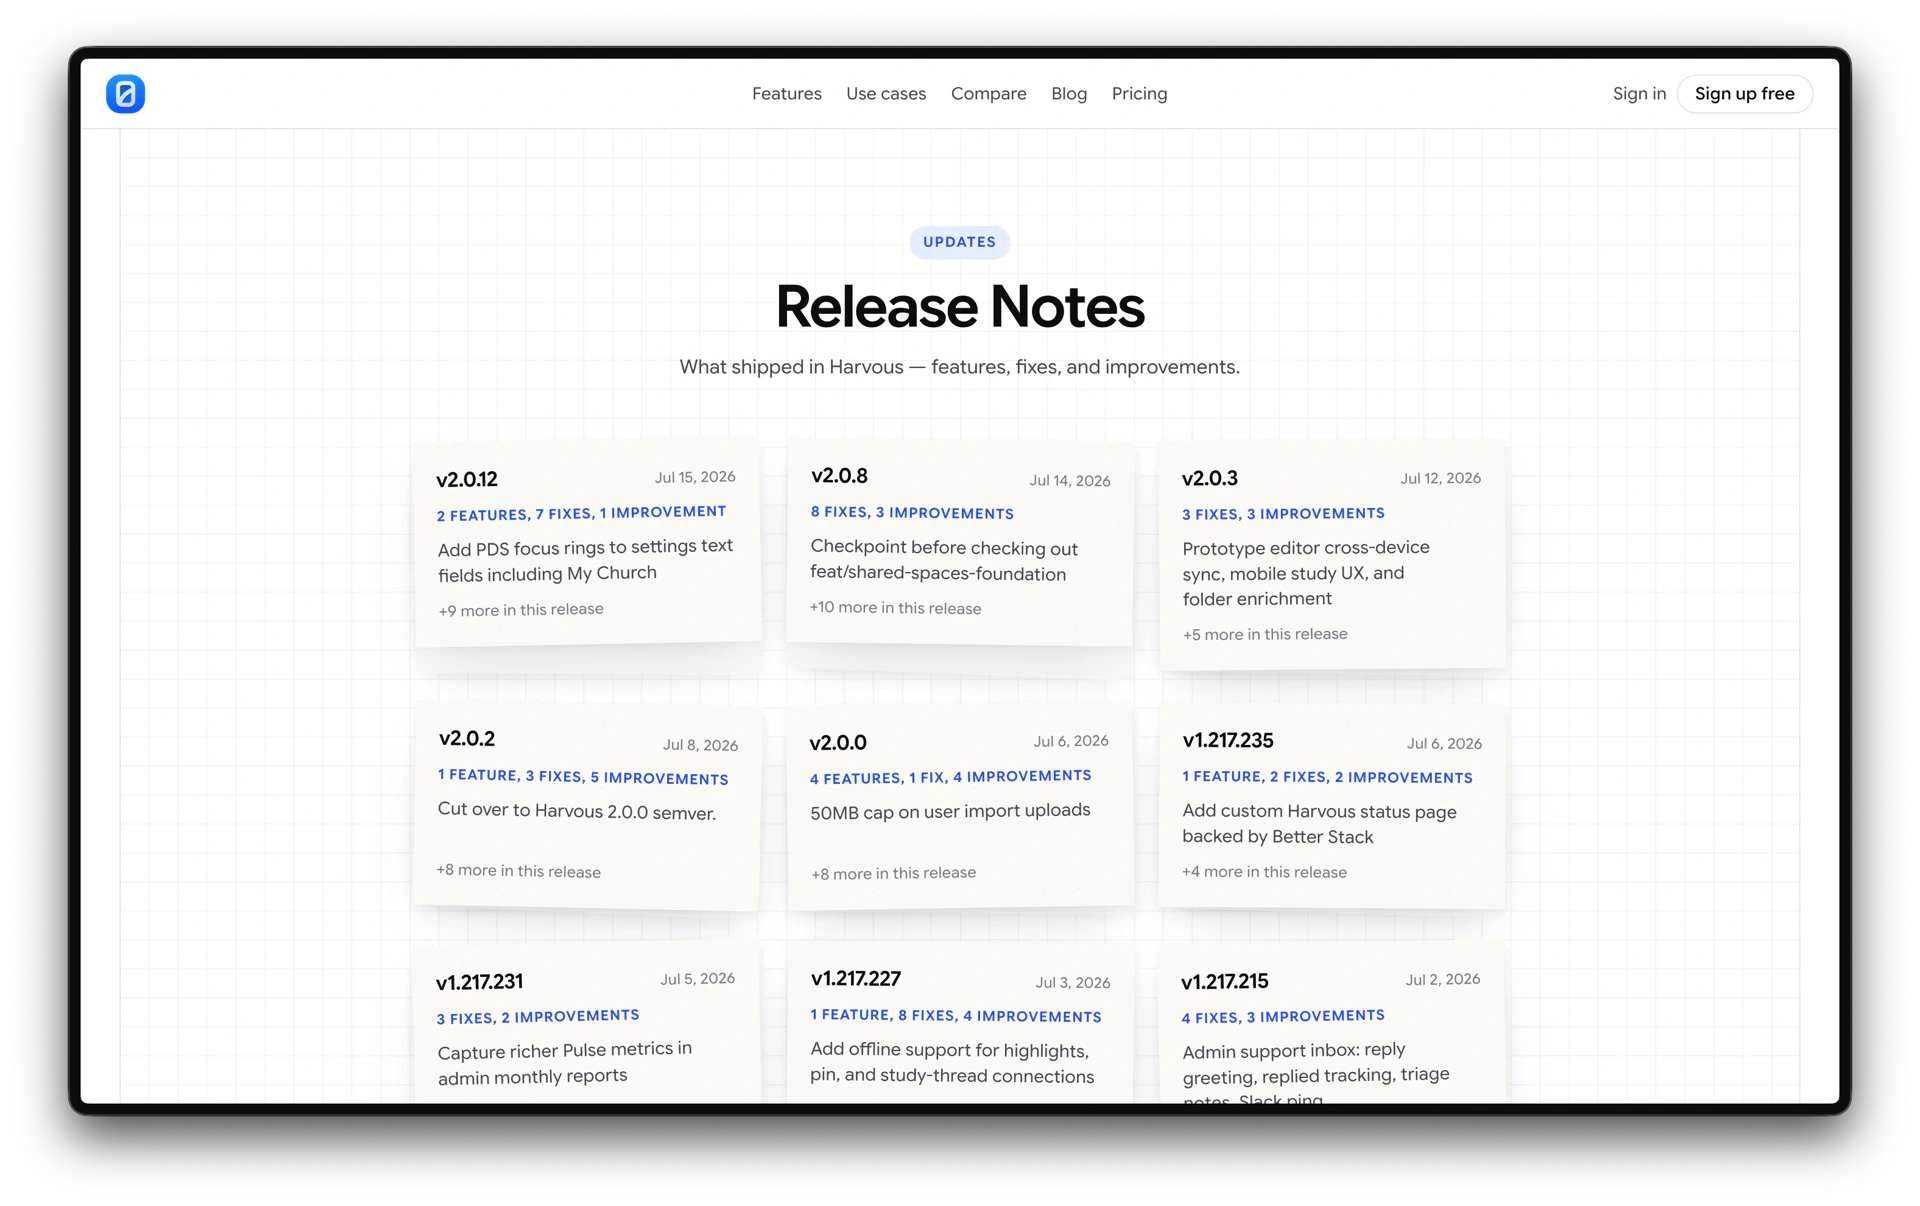Image resolution: width=1920 pixels, height=1206 pixels.
Task: Click 'Capture richer Pulse metrics' description
Action: [x=565, y=1062]
